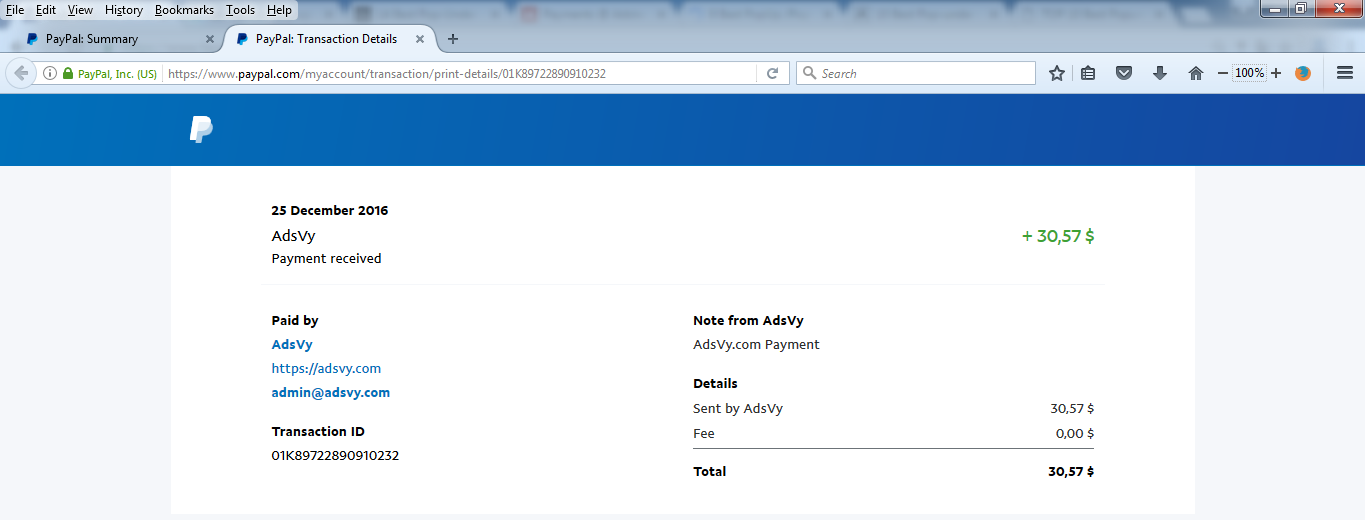Open the AdsVy payer name link
Screen dimensions: 1365x520
point(292,345)
